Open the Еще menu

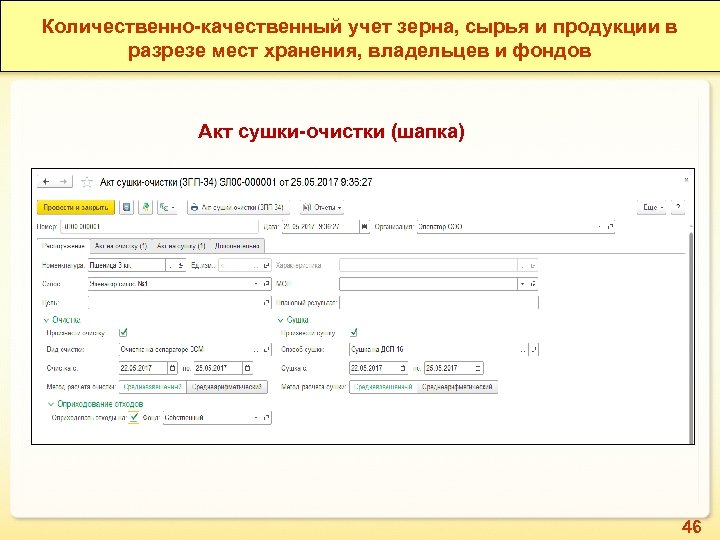tap(653, 208)
